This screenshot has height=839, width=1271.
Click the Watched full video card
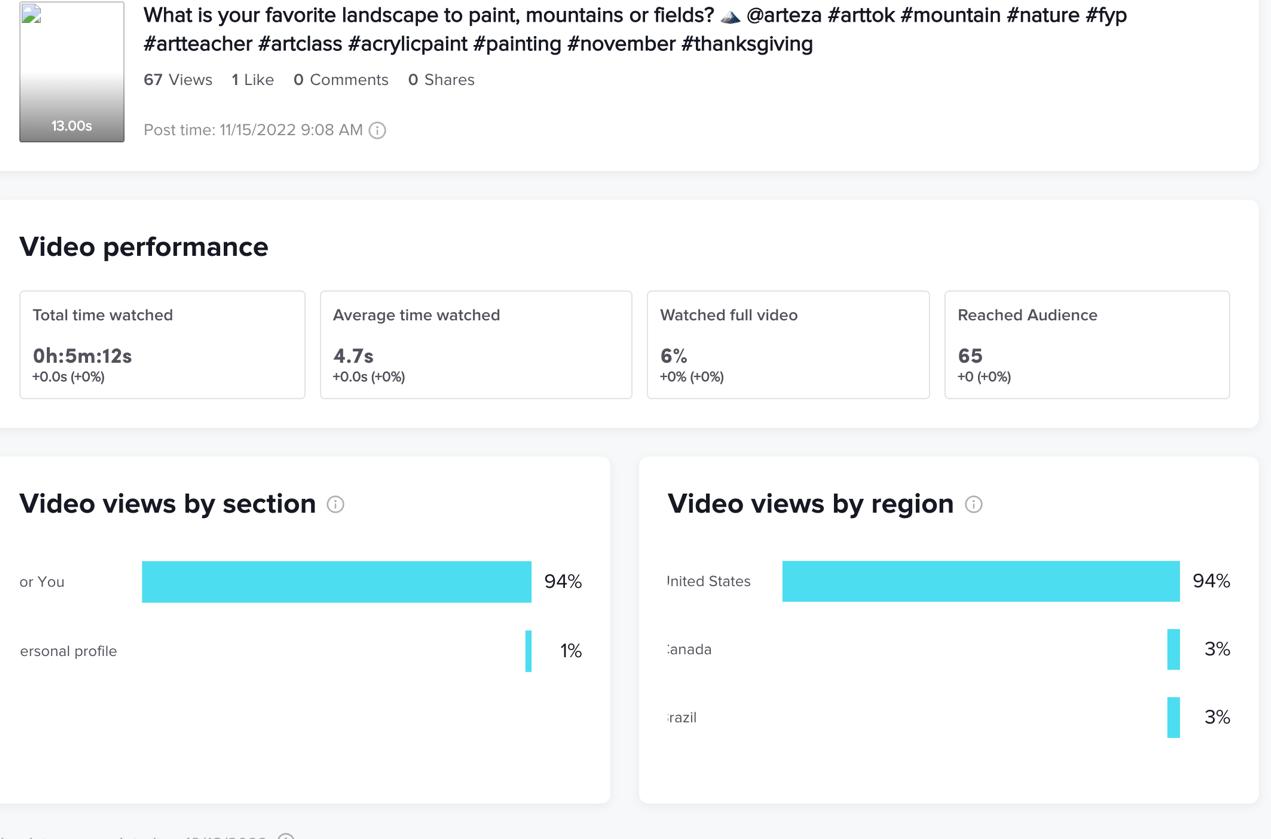(788, 345)
